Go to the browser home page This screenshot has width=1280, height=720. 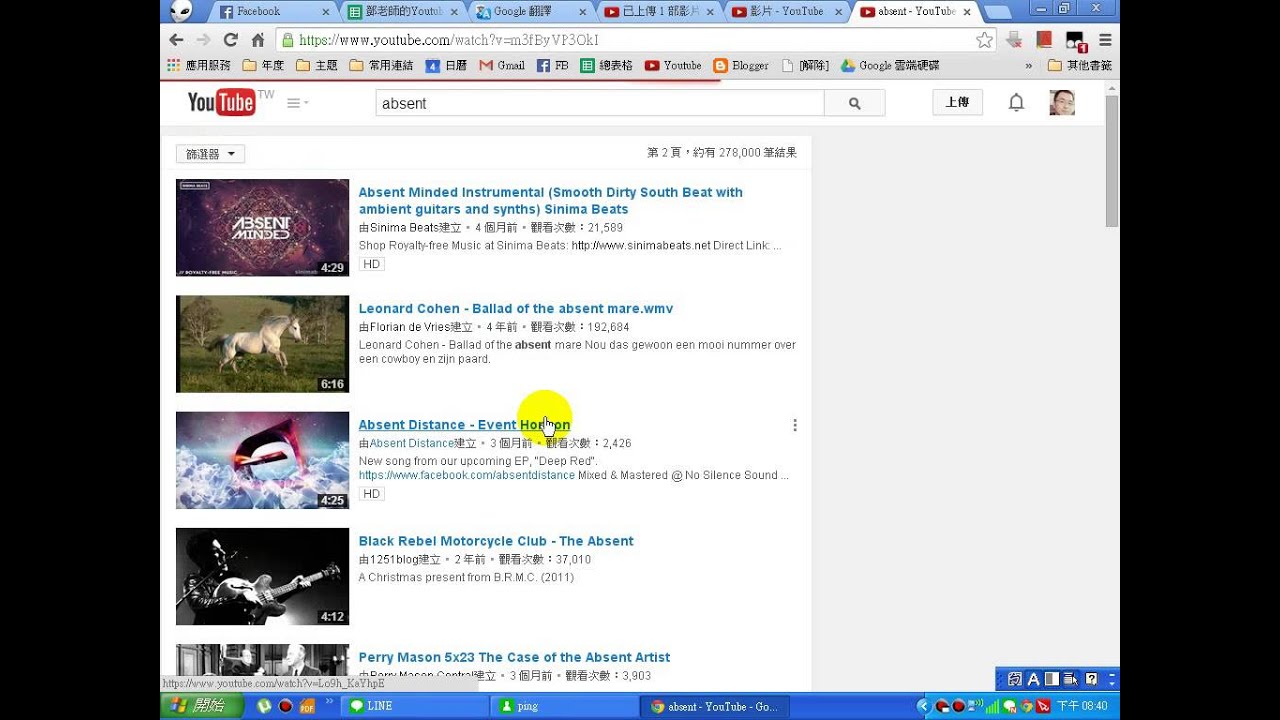tap(258, 40)
